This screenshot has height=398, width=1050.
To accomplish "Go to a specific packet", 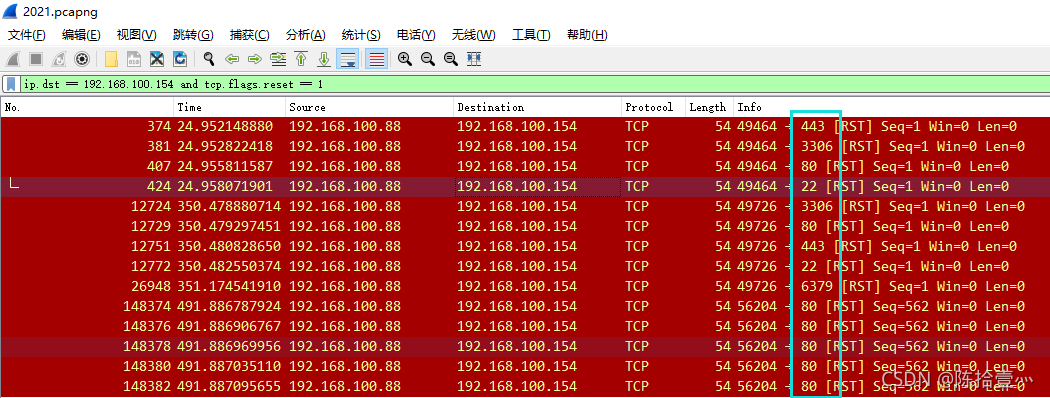I will 278,59.
